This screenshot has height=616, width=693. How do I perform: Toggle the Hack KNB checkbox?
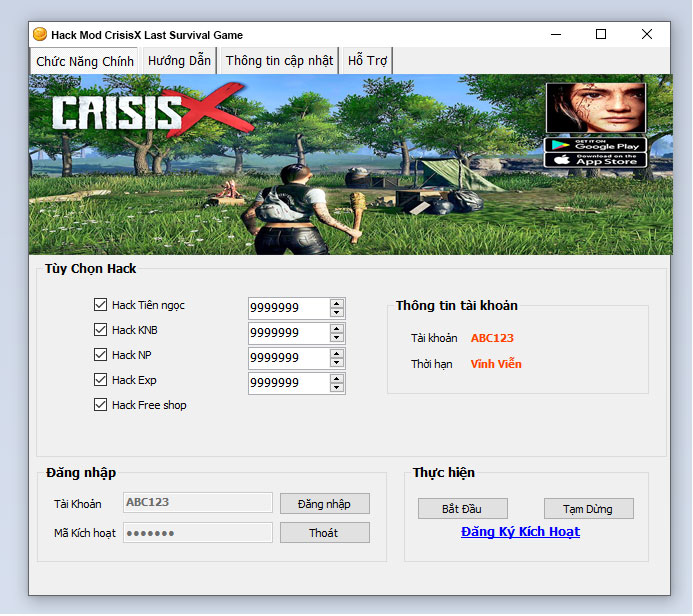click(100, 330)
